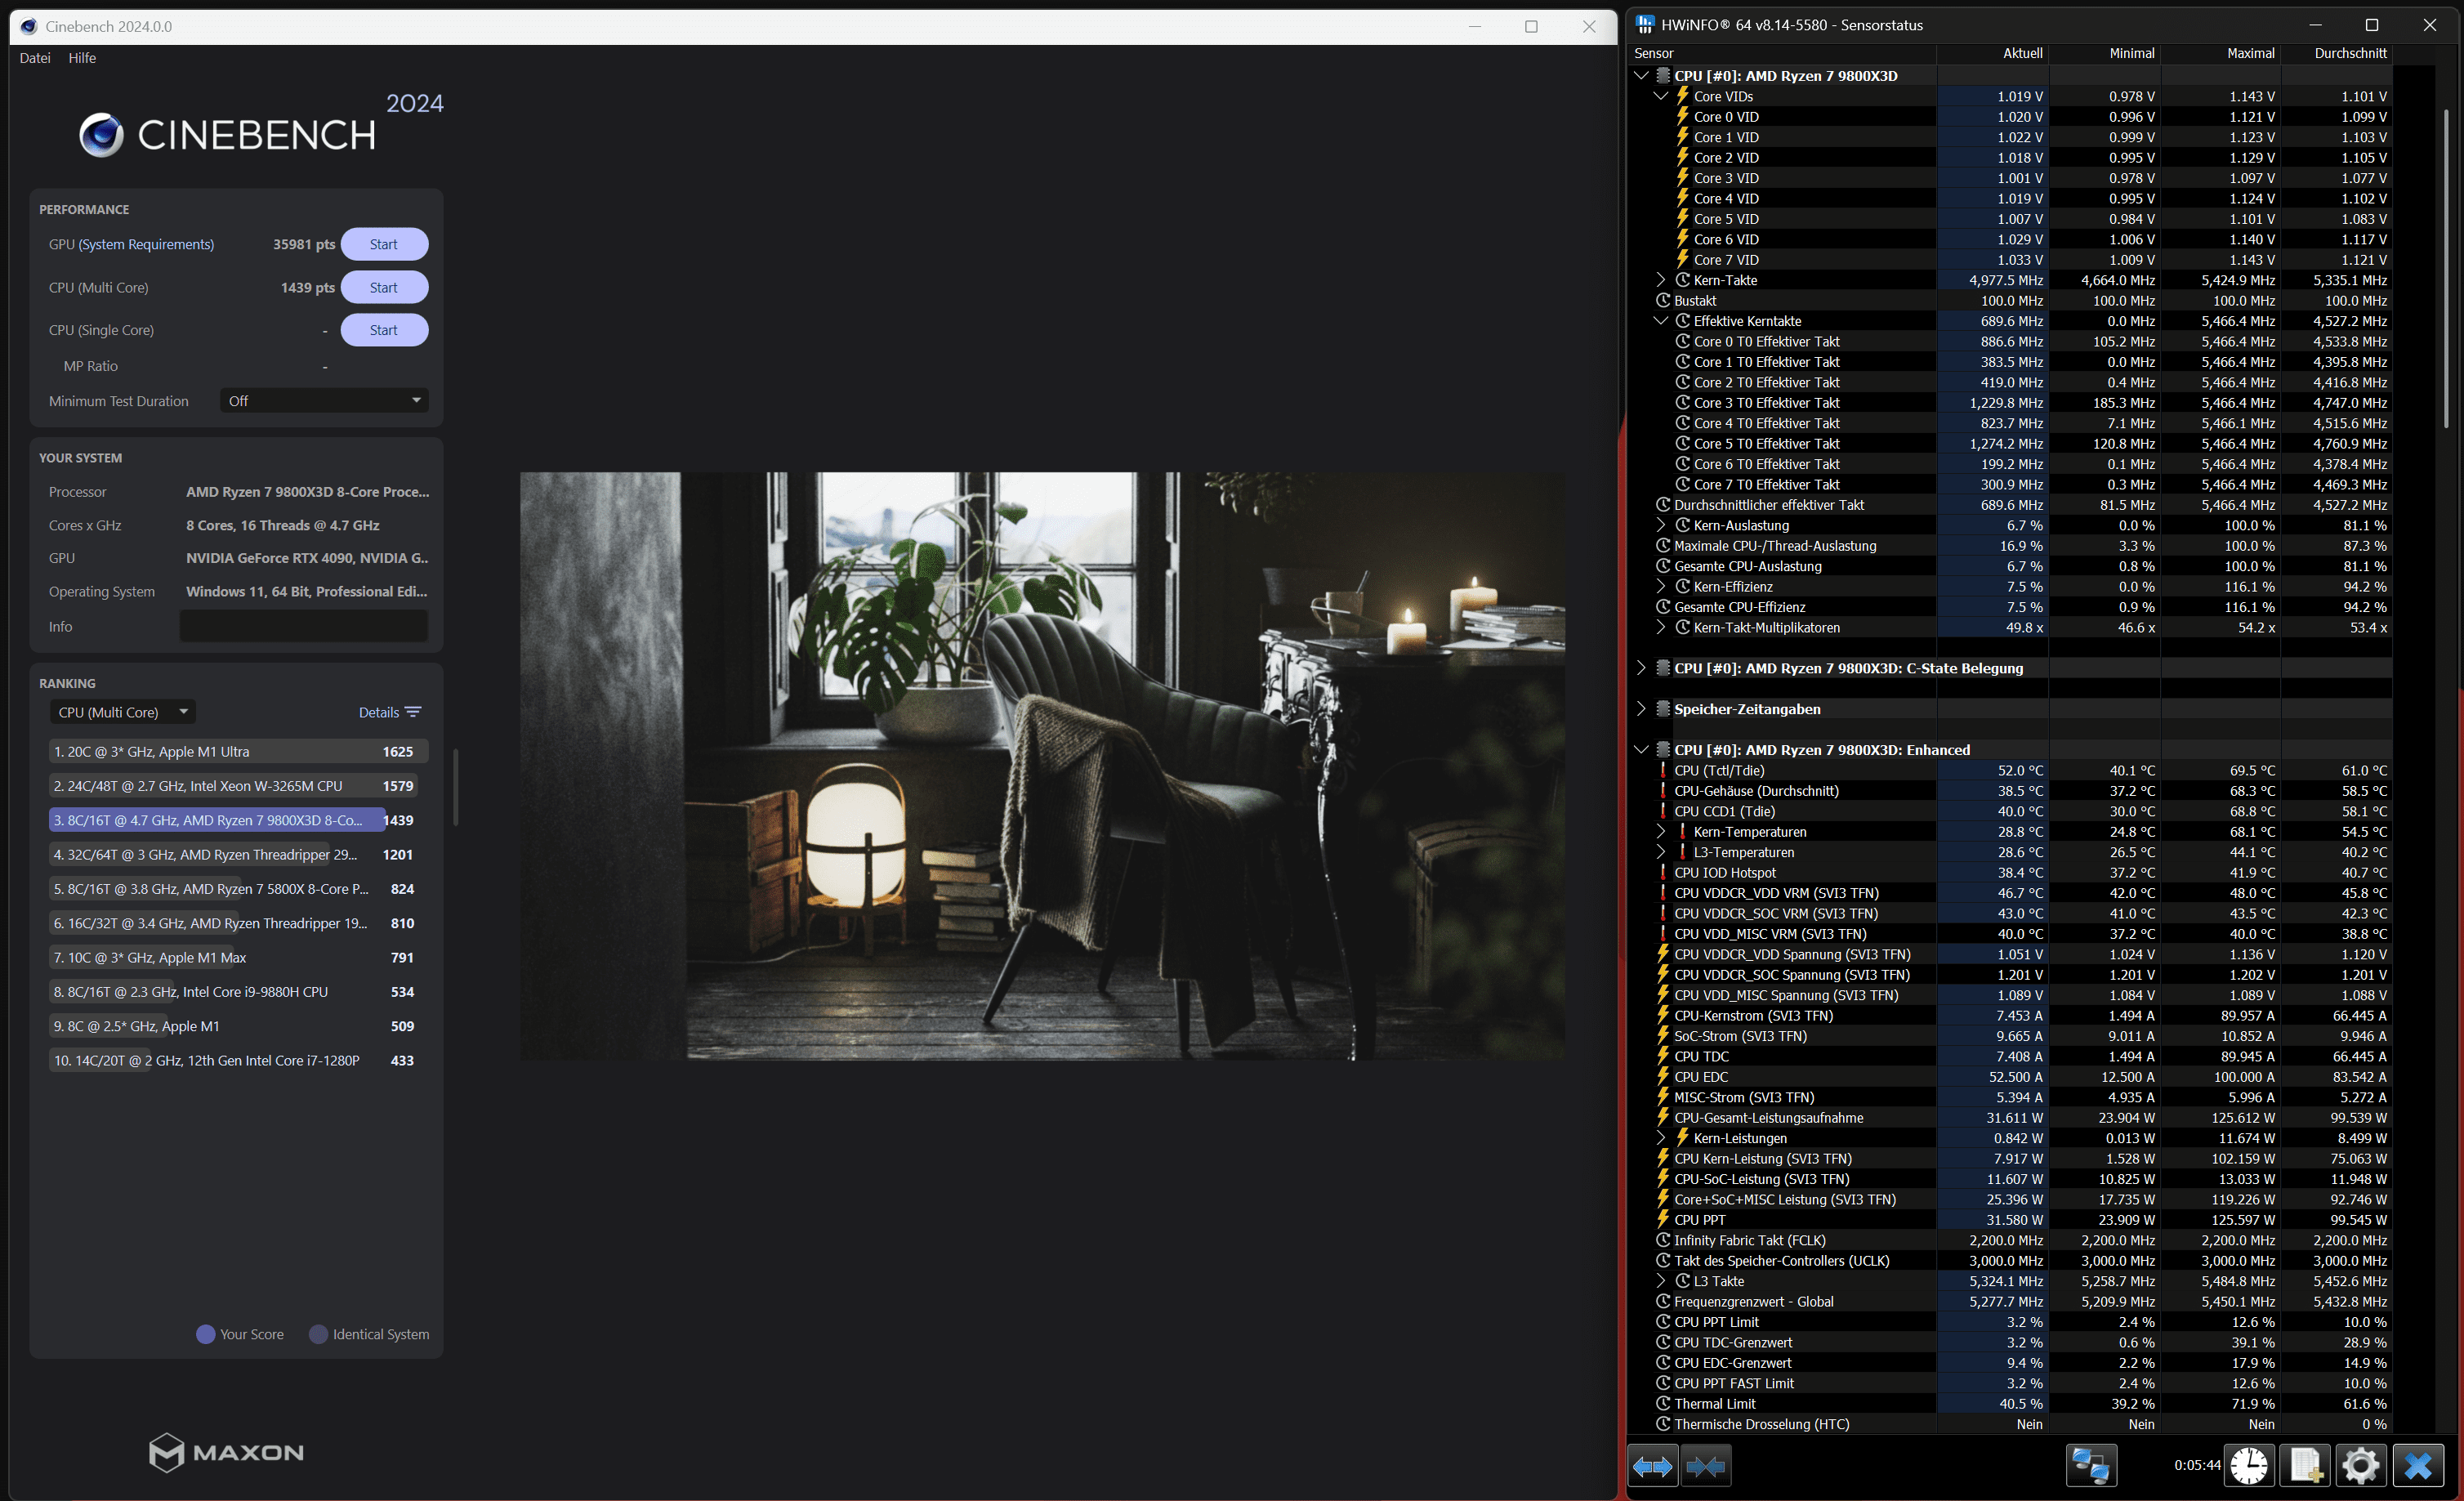Close sensors with the blue X icon

point(2417,1466)
